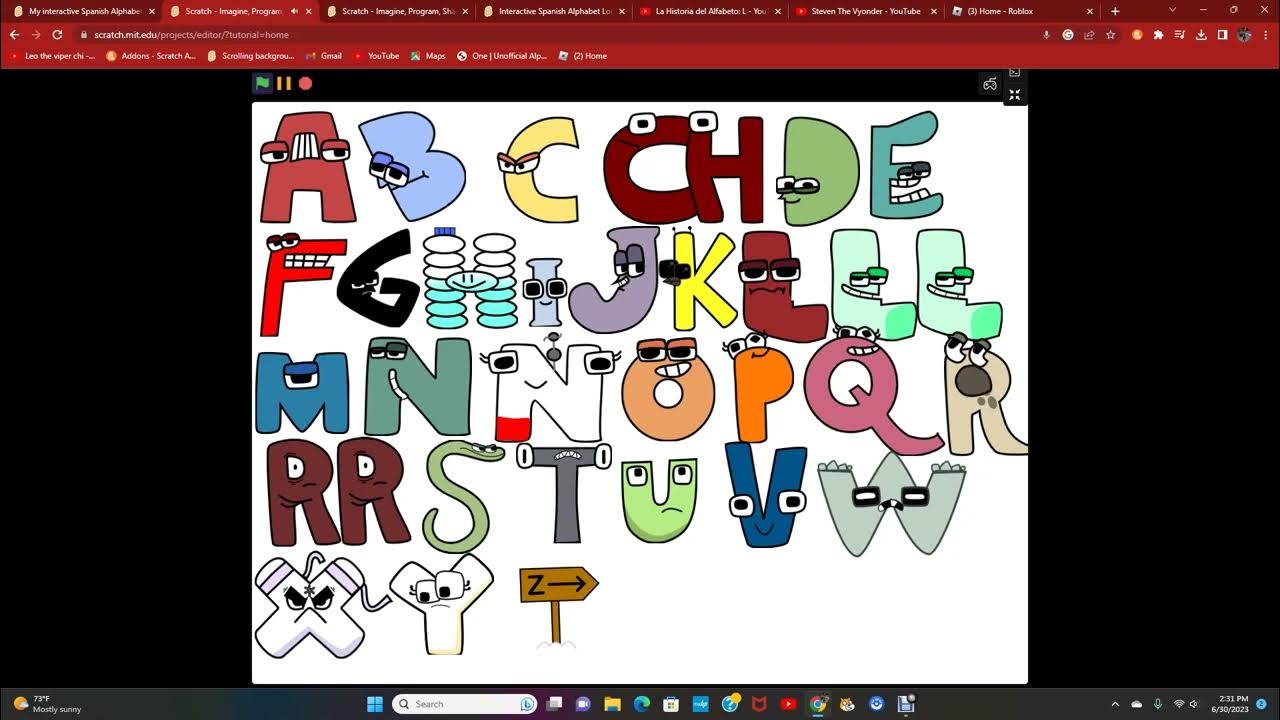This screenshot has height=720, width=1280.
Task: Switch to My interactive Spanish Alphabet tab
Action: coord(85,11)
